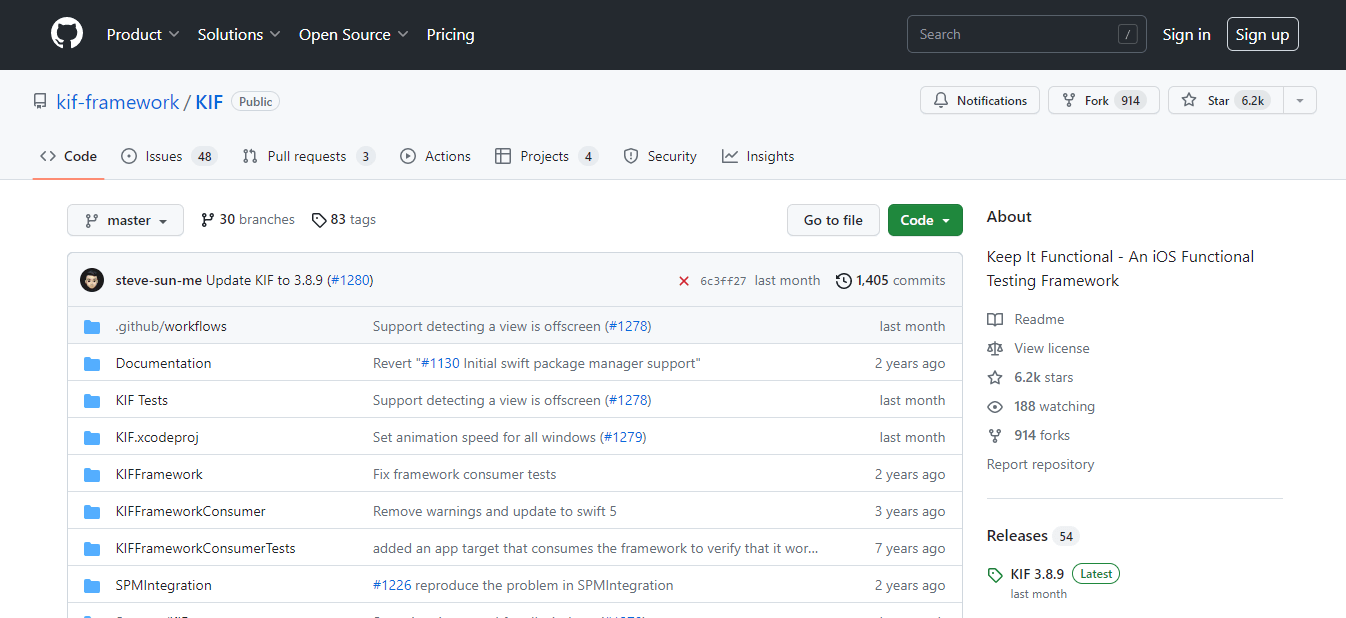
Task: Open the green Code dropdown button
Action: coord(925,221)
